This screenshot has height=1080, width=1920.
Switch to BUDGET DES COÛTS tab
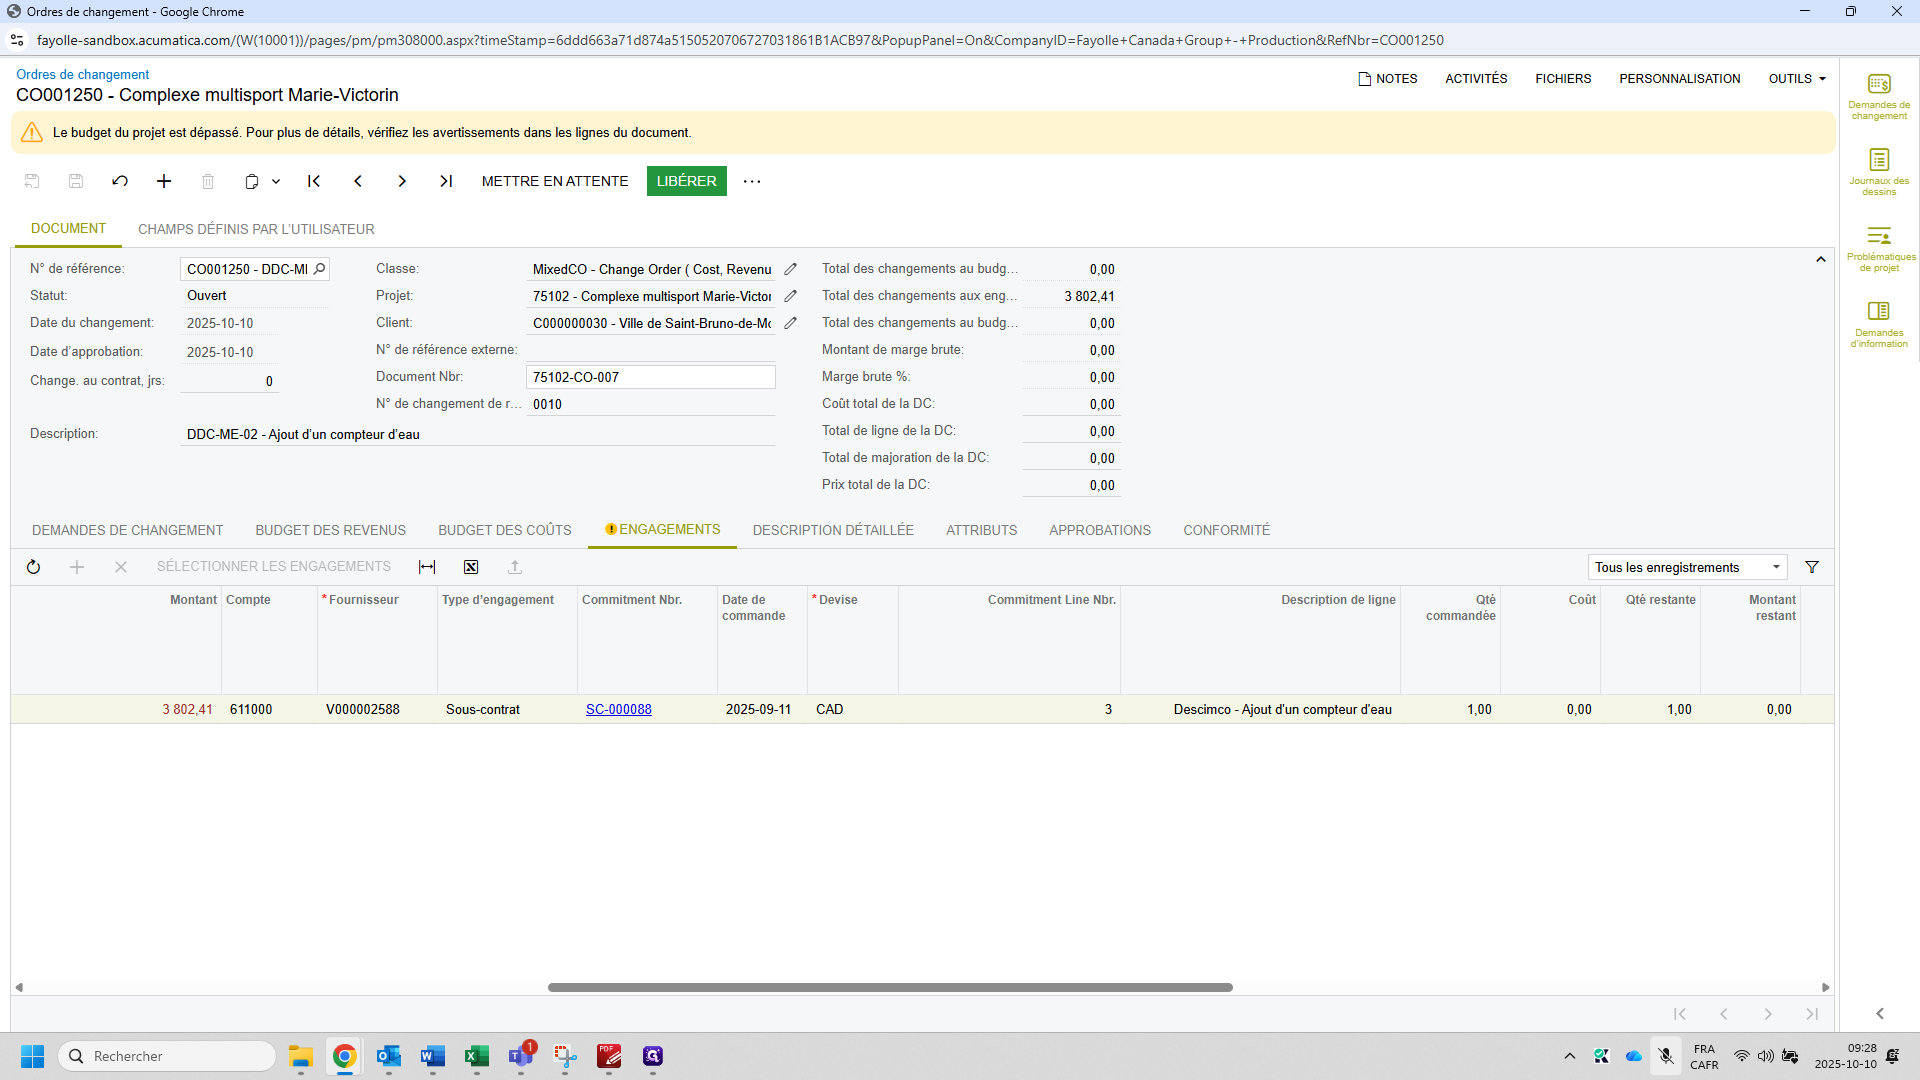504,530
